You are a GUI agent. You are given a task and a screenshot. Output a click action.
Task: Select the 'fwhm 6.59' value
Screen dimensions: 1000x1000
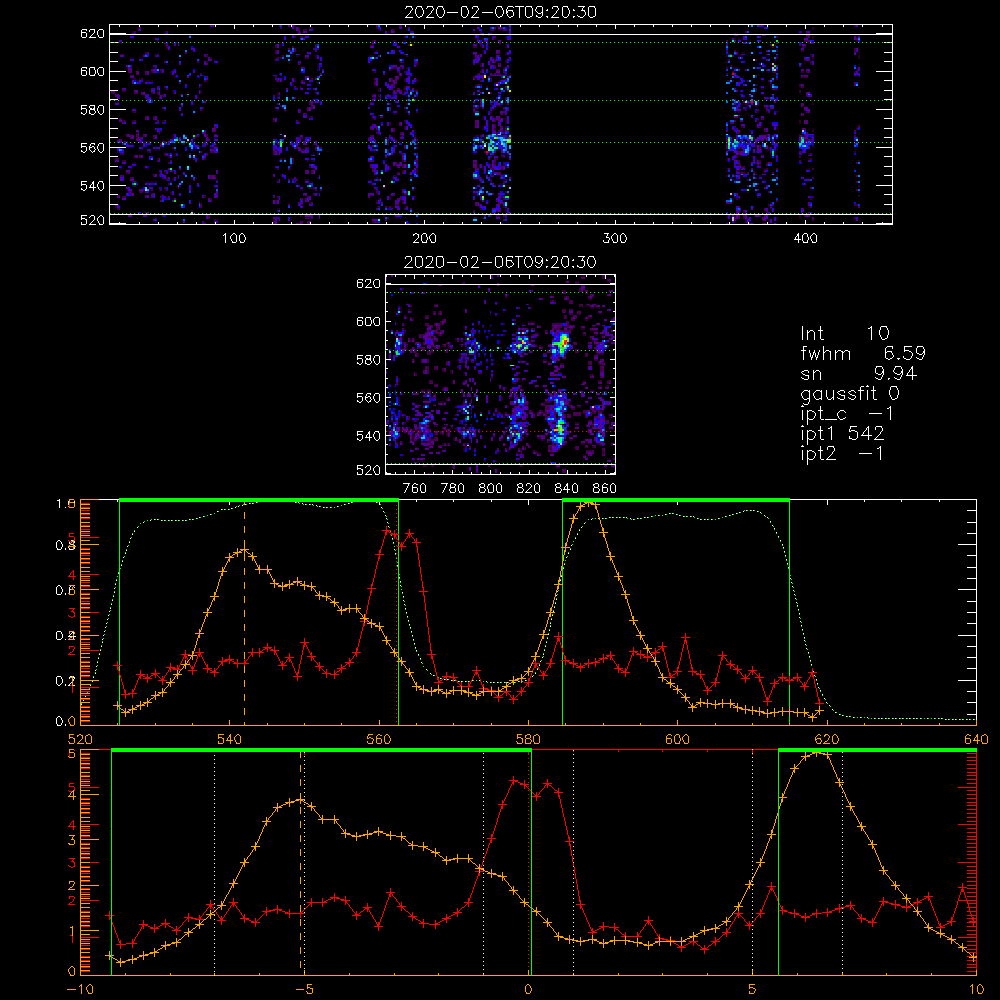pos(863,353)
